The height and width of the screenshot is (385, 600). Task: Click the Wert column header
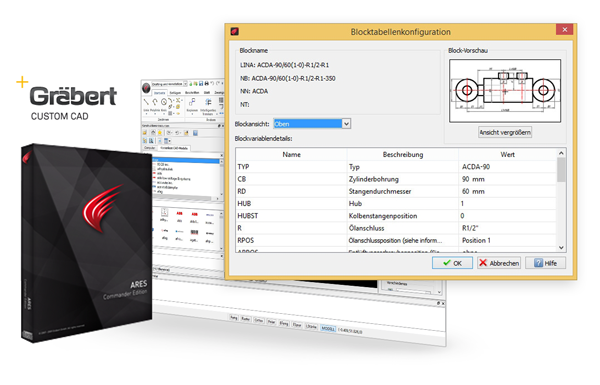pos(507,155)
